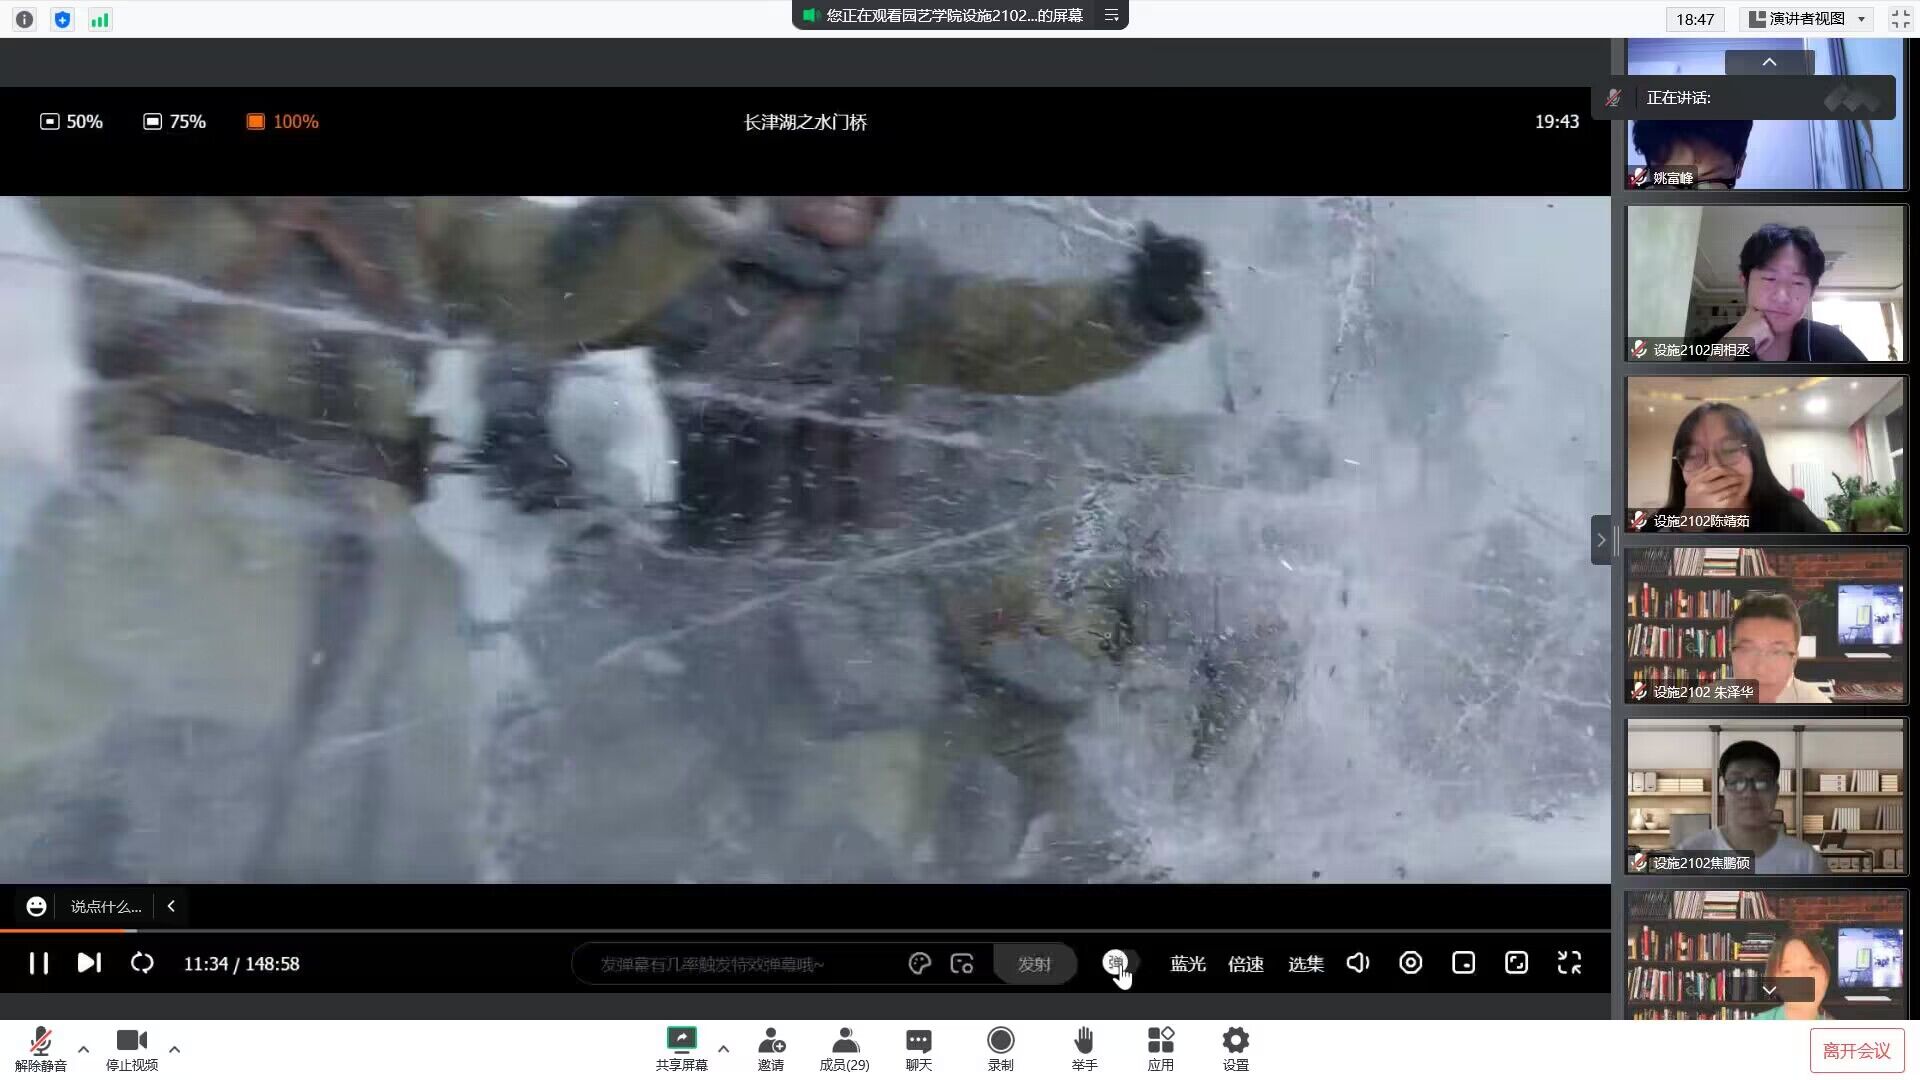Select the 50% screen size option
1920x1080 pixels.
pos(71,122)
